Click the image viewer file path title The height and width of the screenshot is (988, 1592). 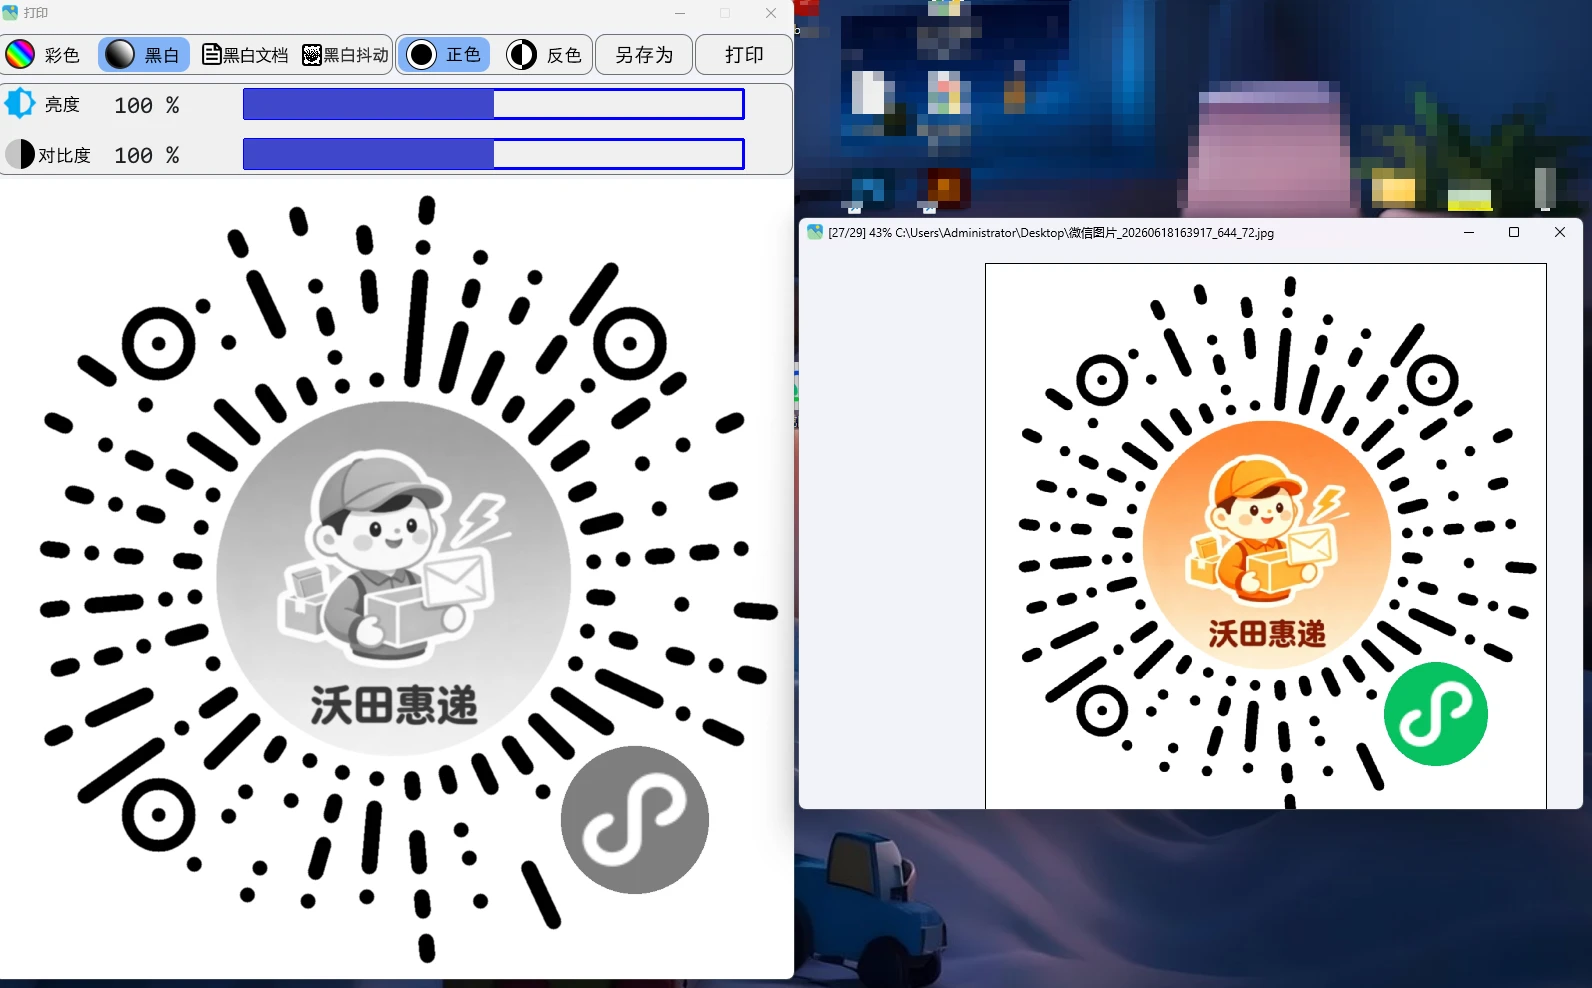[1051, 232]
